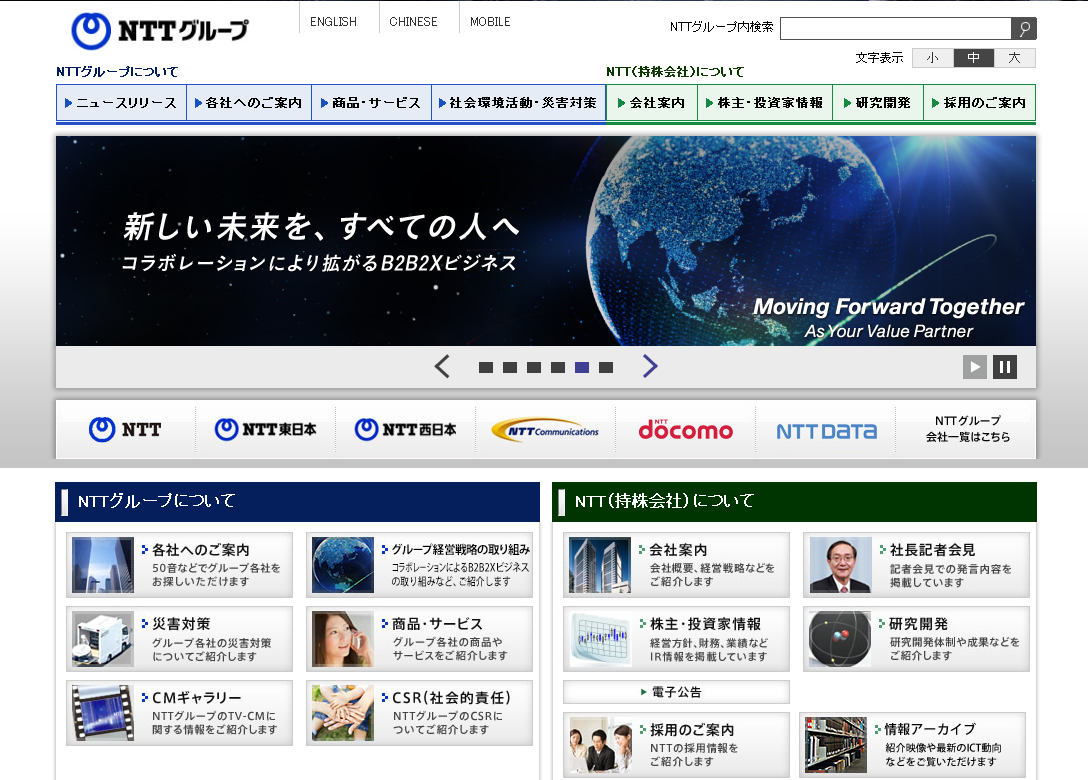Open the 会社案内 card
This screenshot has height=780, width=1088.
(677, 565)
